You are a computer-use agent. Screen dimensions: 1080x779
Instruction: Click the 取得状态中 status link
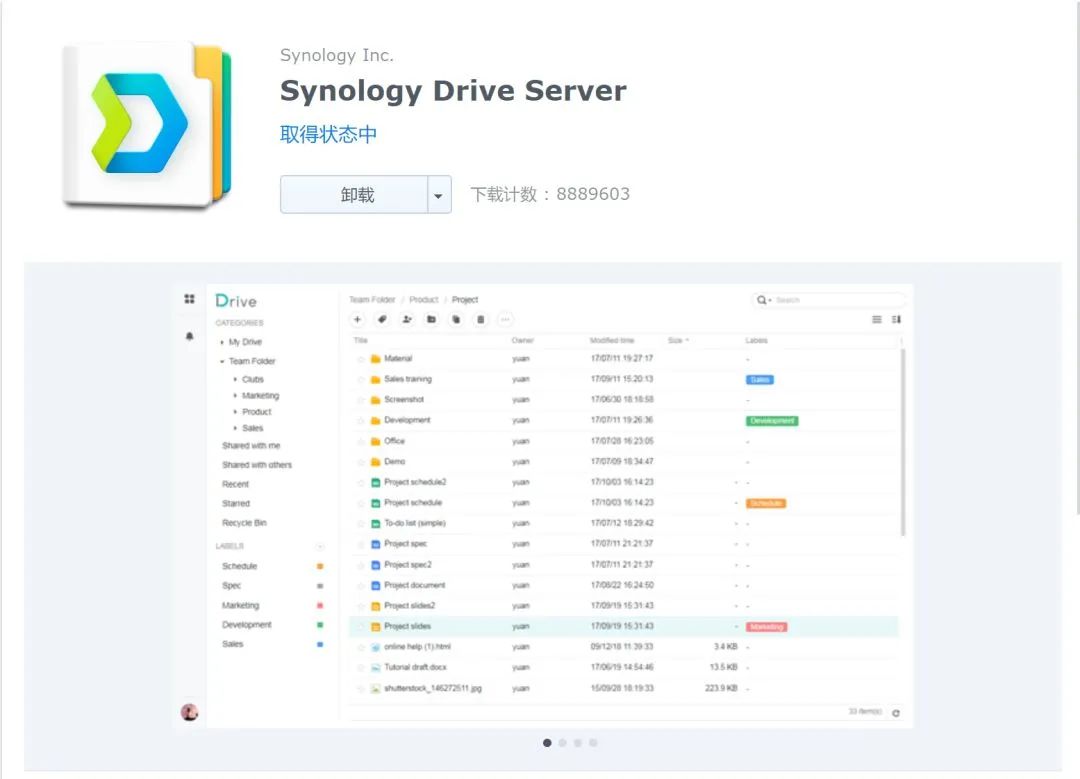pos(329,134)
